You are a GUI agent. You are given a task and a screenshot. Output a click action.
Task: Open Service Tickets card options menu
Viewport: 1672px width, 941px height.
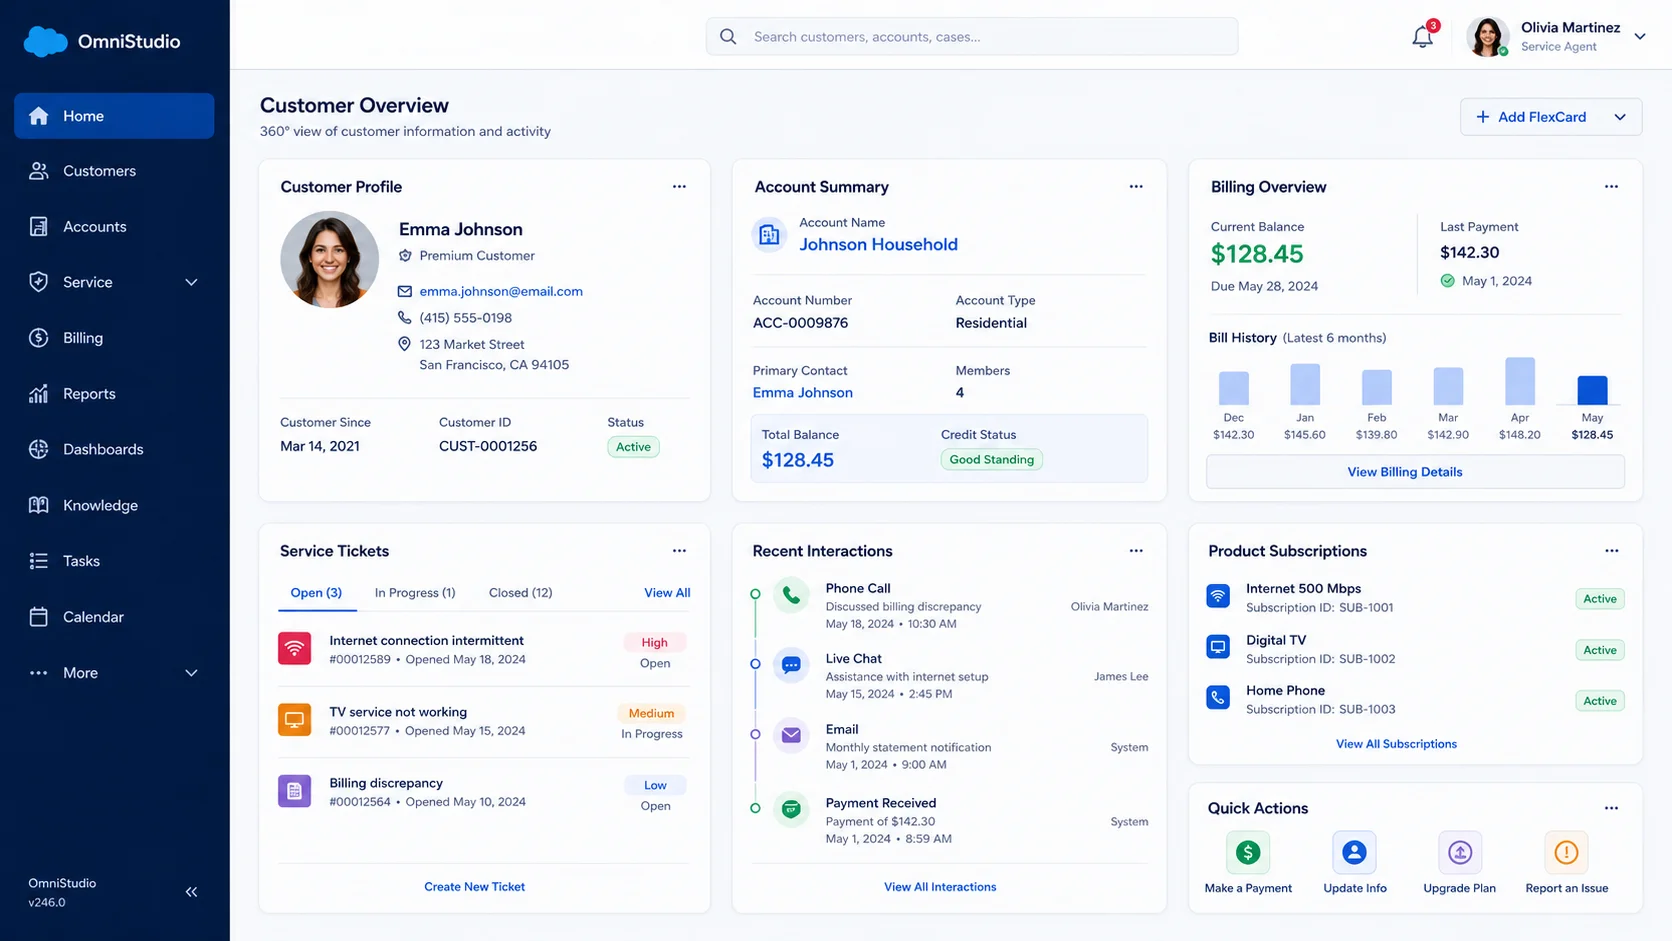(x=679, y=551)
